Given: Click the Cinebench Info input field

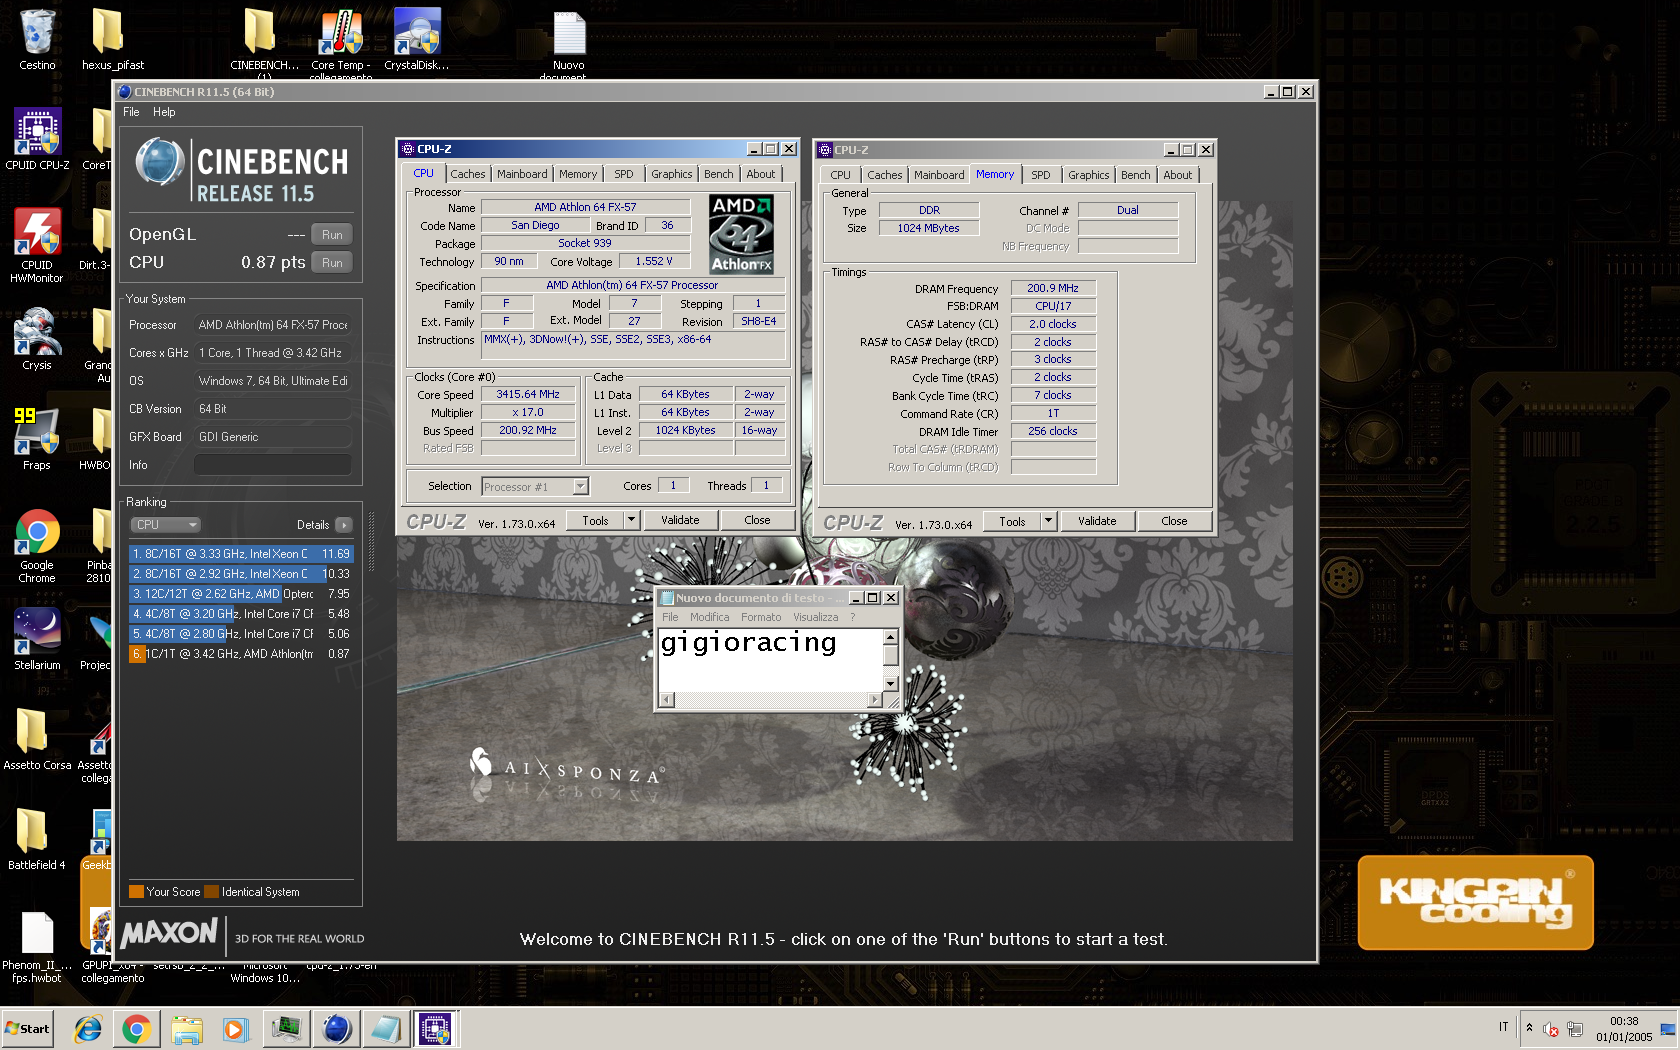Looking at the screenshot, I should point(272,465).
